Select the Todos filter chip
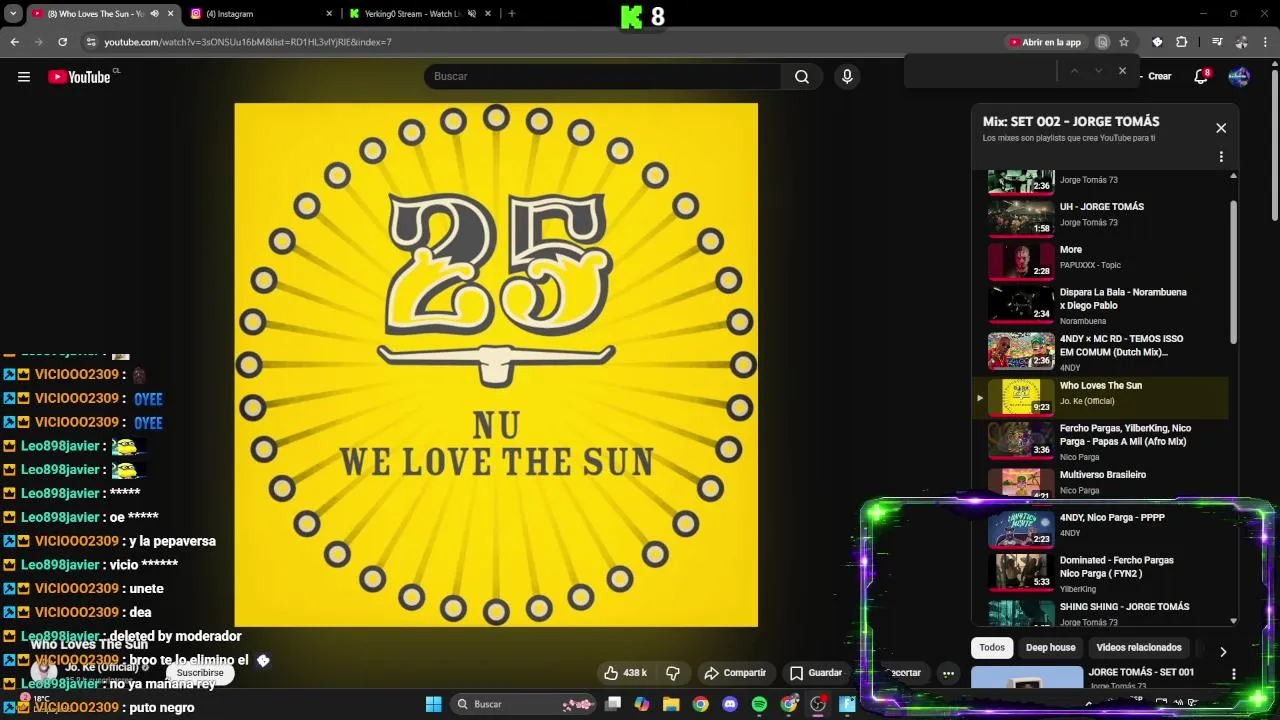Image resolution: width=1280 pixels, height=720 pixels. coord(992,648)
